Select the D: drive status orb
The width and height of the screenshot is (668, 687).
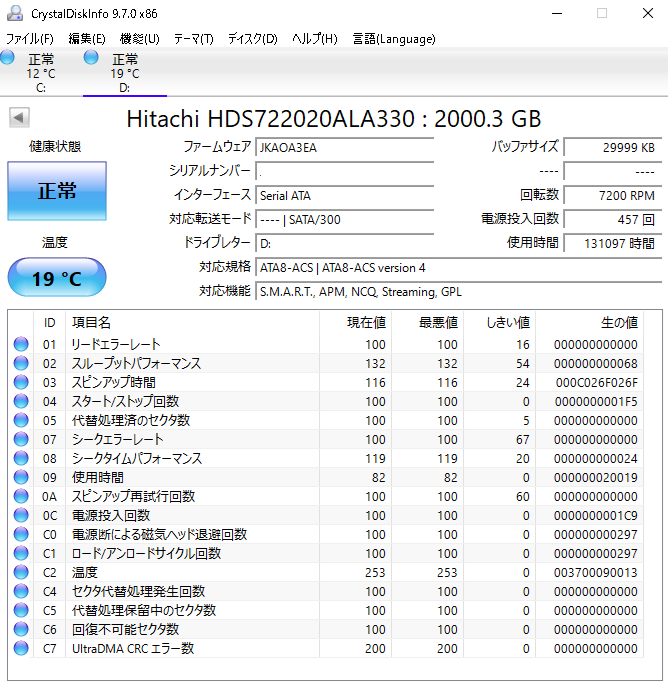click(x=92, y=59)
